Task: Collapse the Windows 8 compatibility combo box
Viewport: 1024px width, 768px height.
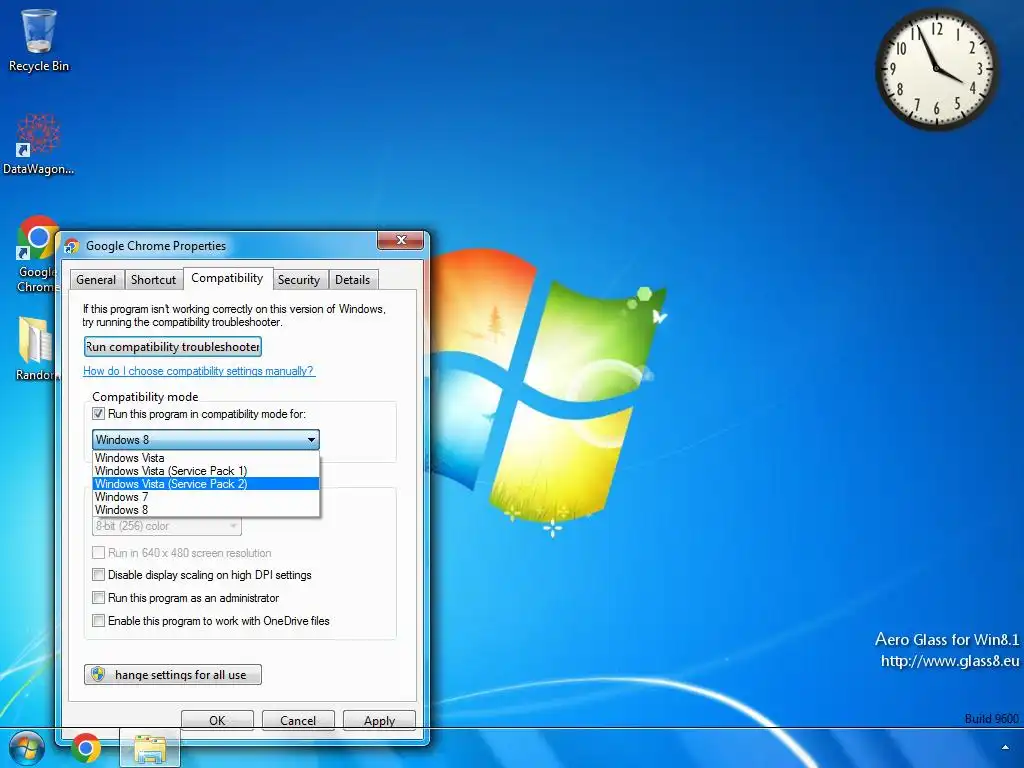Action: (x=206, y=440)
